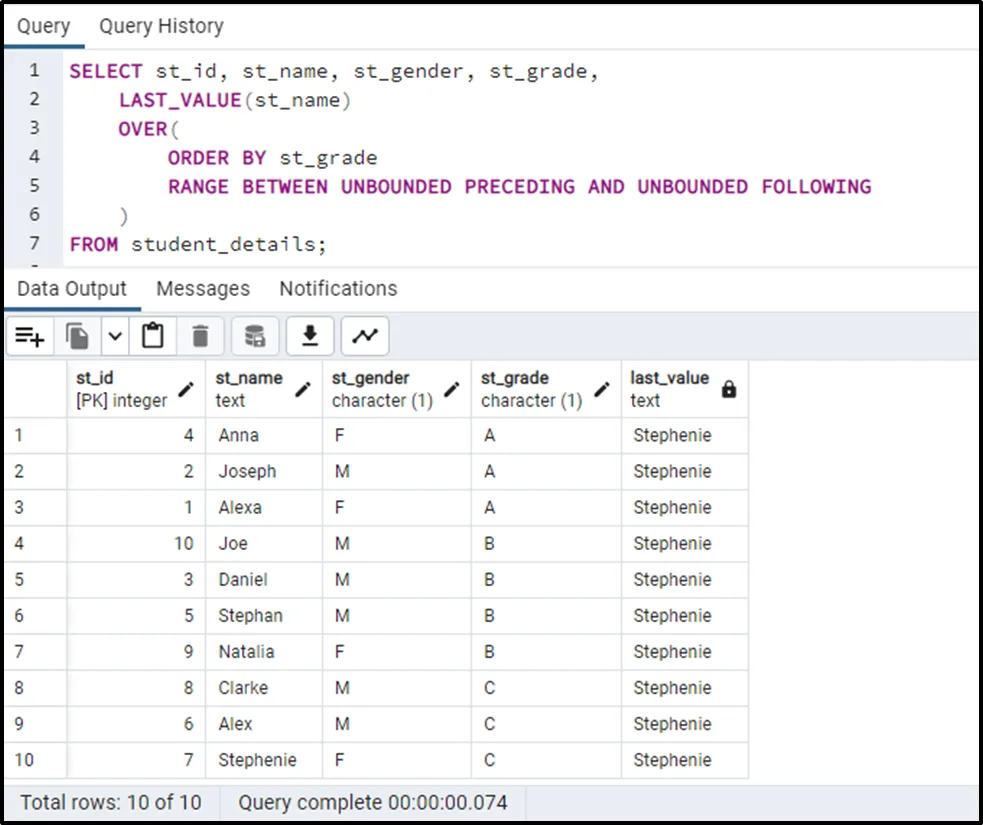Open the Notifications tab
The height and width of the screenshot is (825, 983).
coord(338,289)
